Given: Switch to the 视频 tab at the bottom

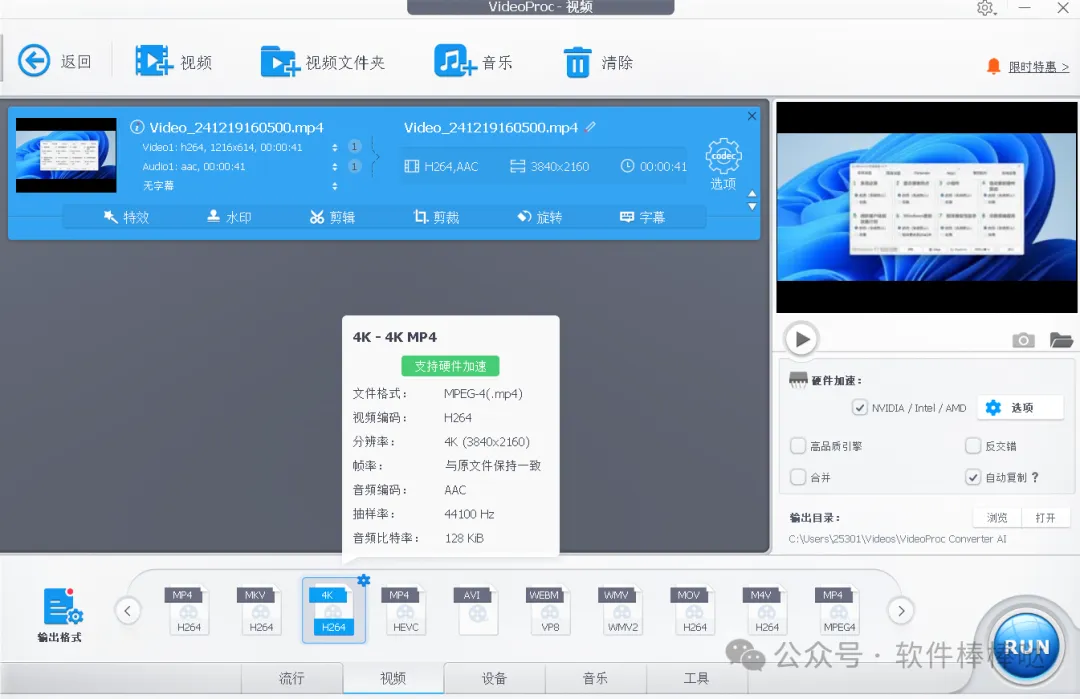Looking at the screenshot, I should pyautogui.click(x=393, y=678).
